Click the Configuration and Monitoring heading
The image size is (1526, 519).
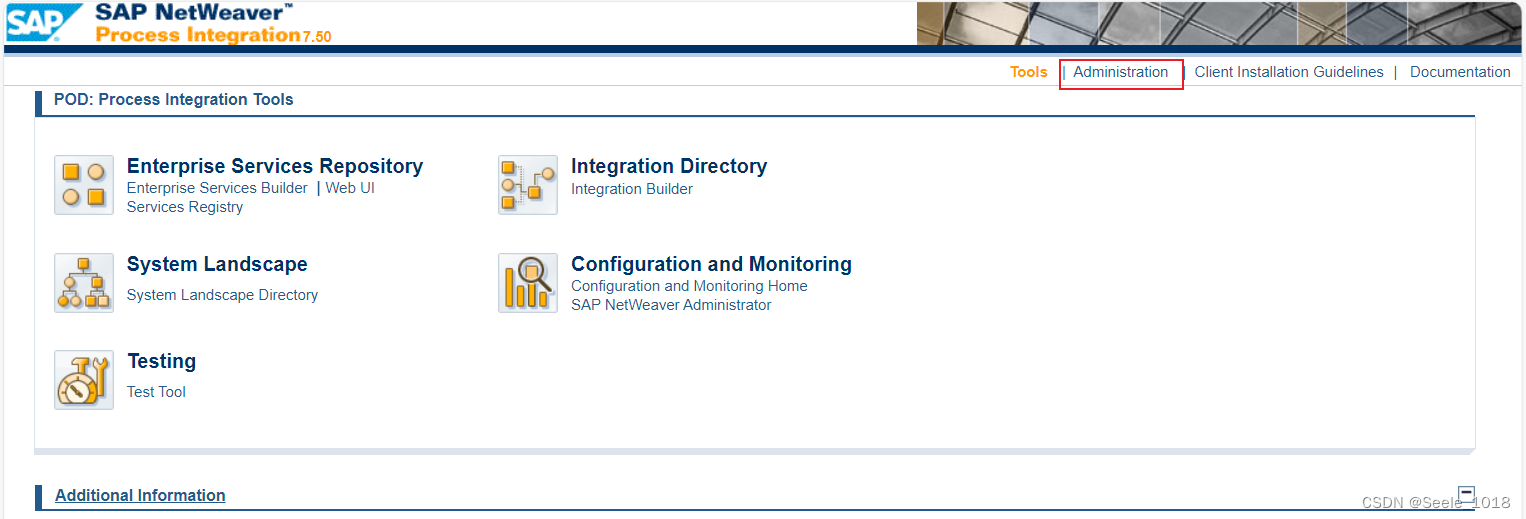click(711, 264)
